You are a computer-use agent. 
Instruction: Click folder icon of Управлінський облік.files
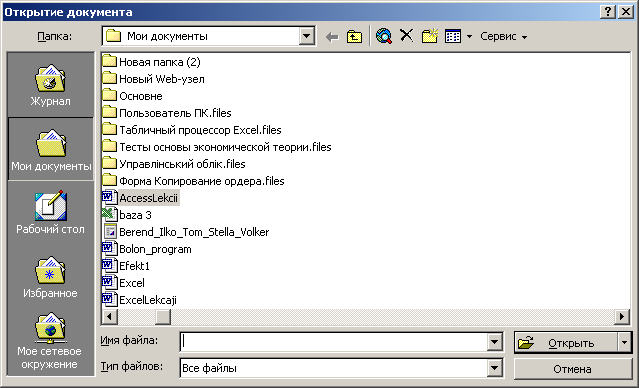[x=109, y=164]
